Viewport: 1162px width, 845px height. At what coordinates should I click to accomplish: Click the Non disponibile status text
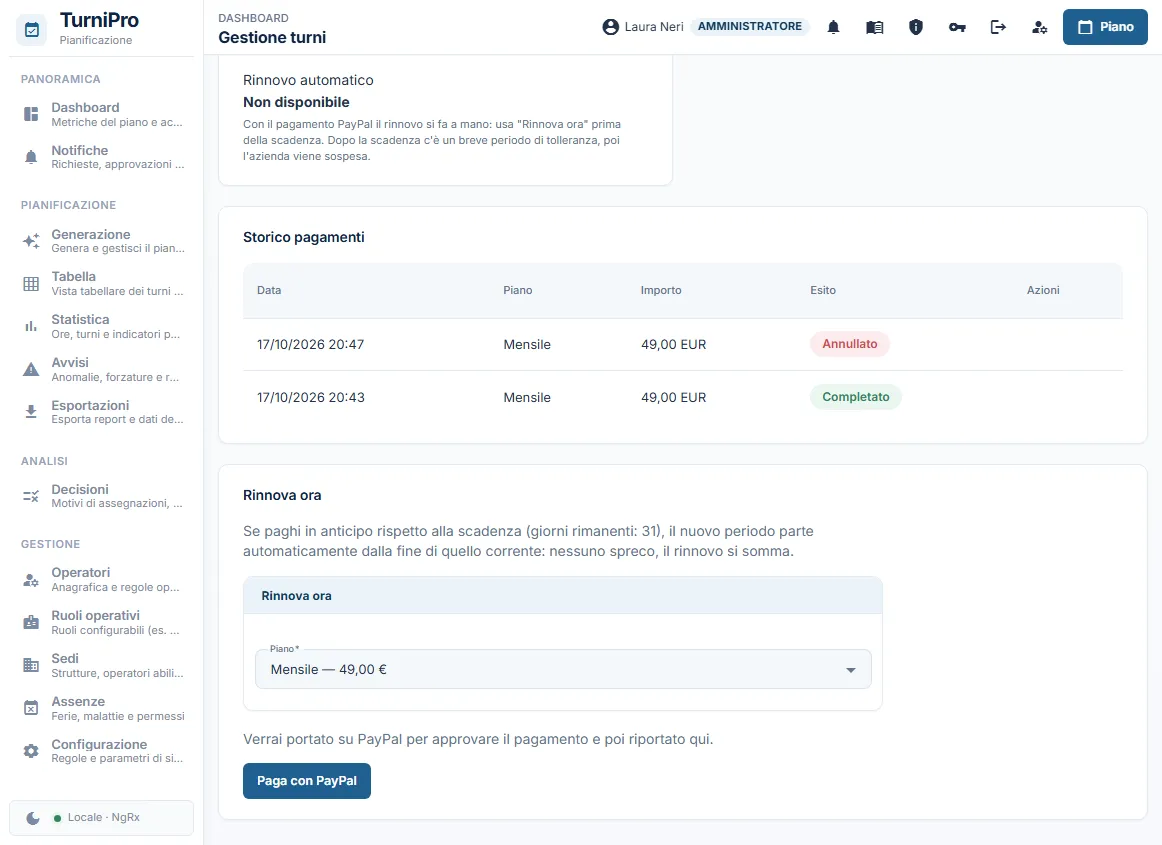296,102
